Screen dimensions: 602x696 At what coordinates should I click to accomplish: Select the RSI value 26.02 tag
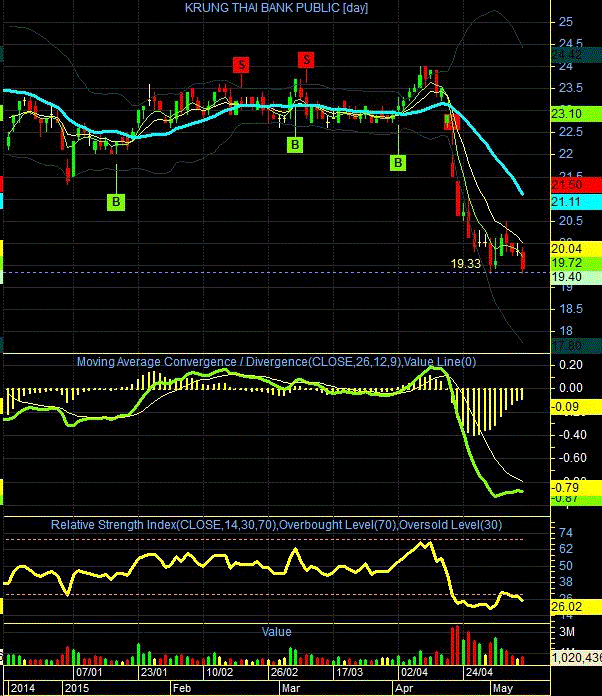(576, 606)
